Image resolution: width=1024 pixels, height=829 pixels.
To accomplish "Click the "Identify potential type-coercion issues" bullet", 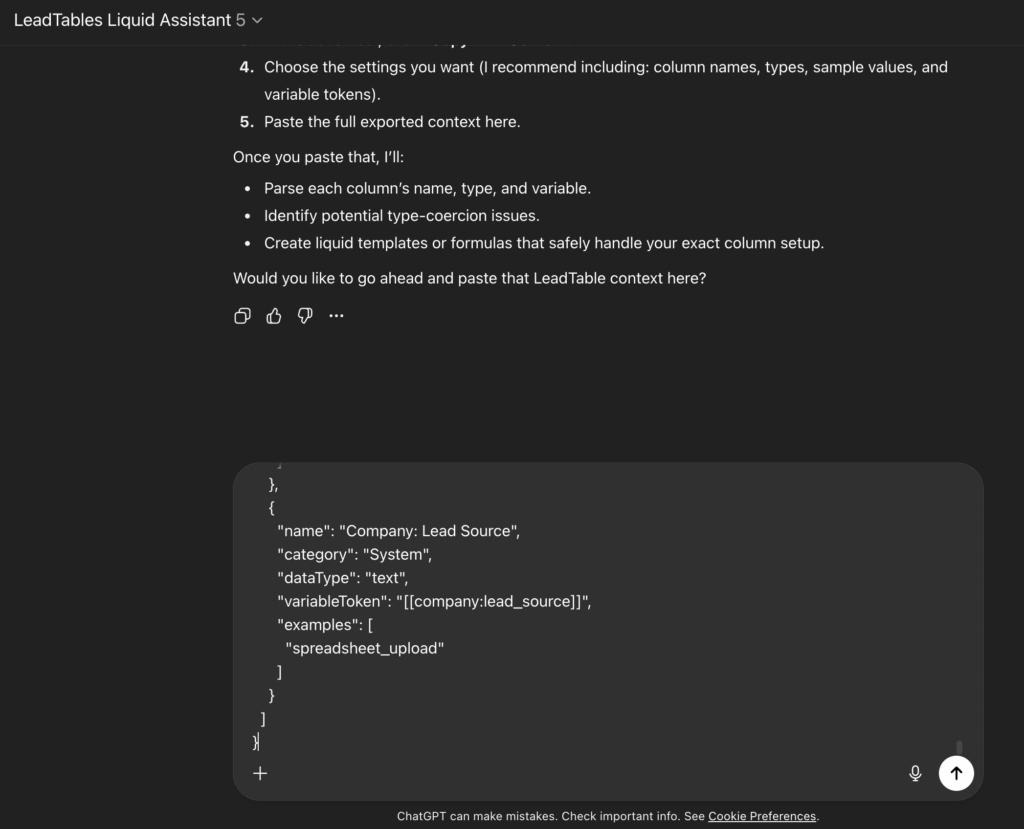I will pos(401,215).
